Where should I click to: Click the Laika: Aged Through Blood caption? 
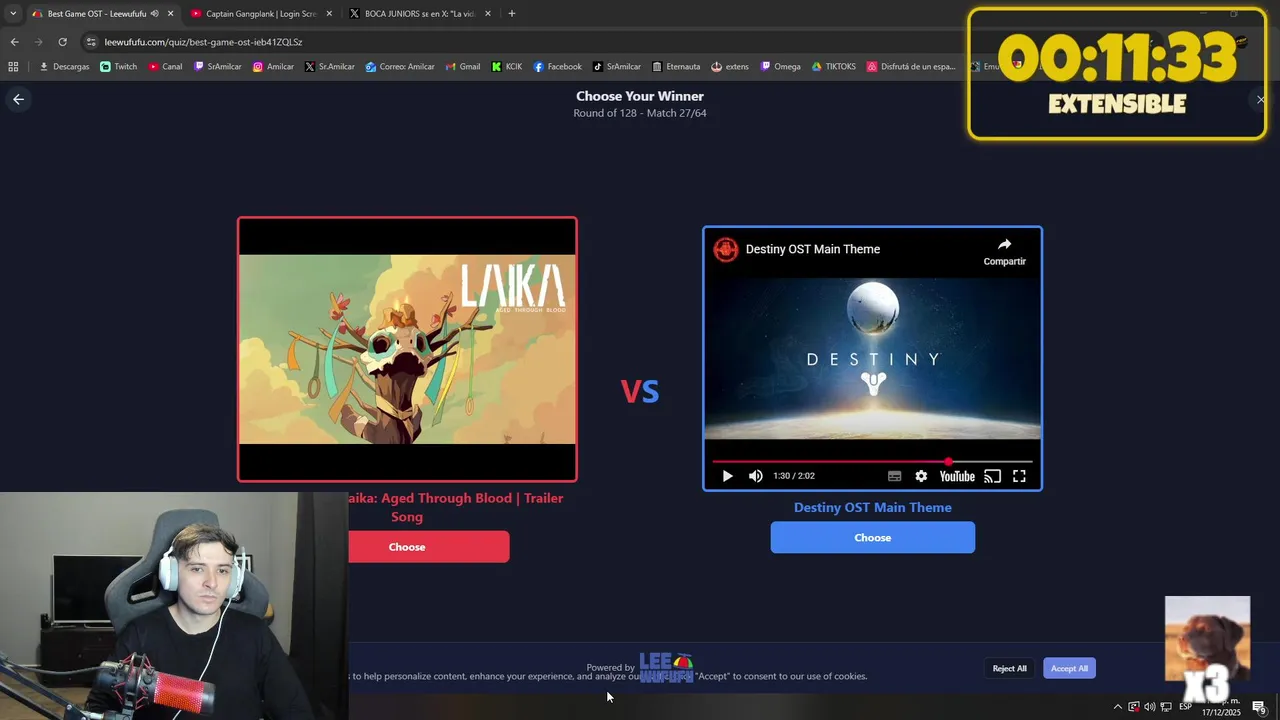(x=456, y=507)
